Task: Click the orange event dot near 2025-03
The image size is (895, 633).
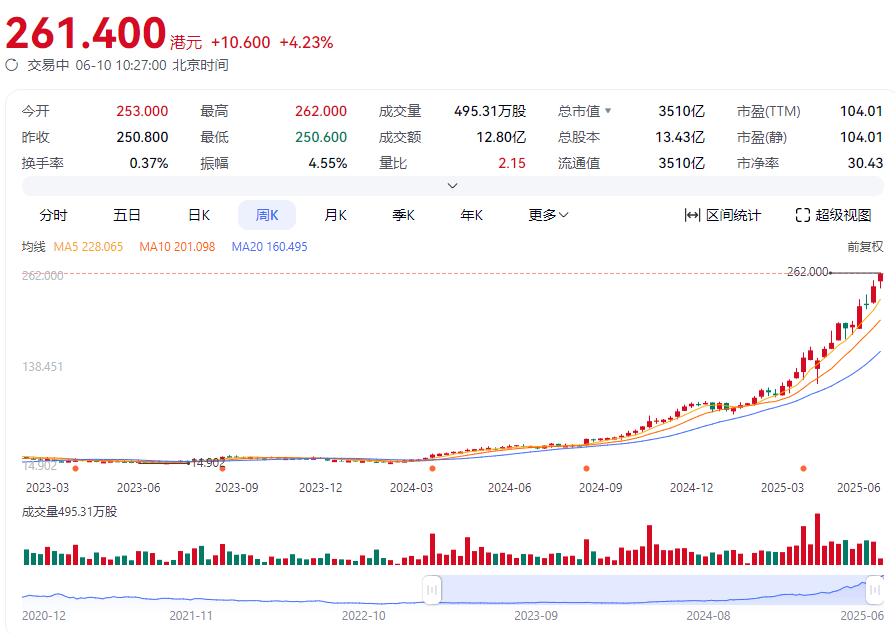Action: click(x=803, y=468)
